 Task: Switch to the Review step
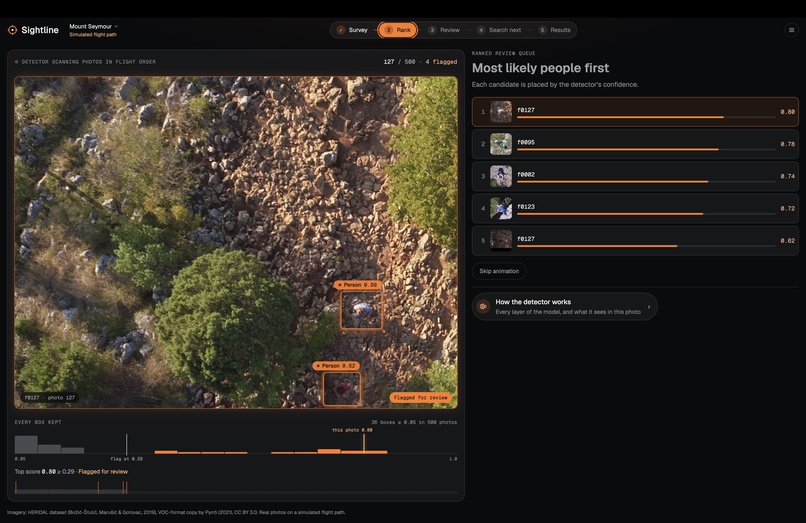point(444,30)
